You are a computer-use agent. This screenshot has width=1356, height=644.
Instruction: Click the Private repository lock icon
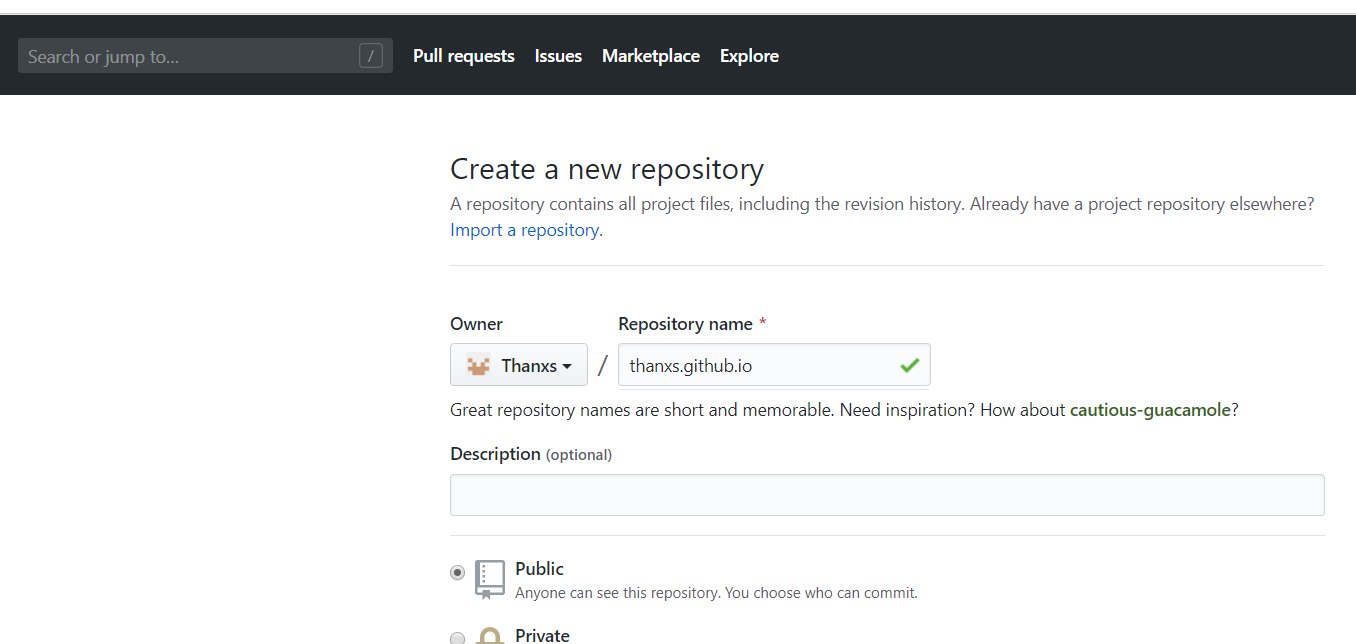490,637
